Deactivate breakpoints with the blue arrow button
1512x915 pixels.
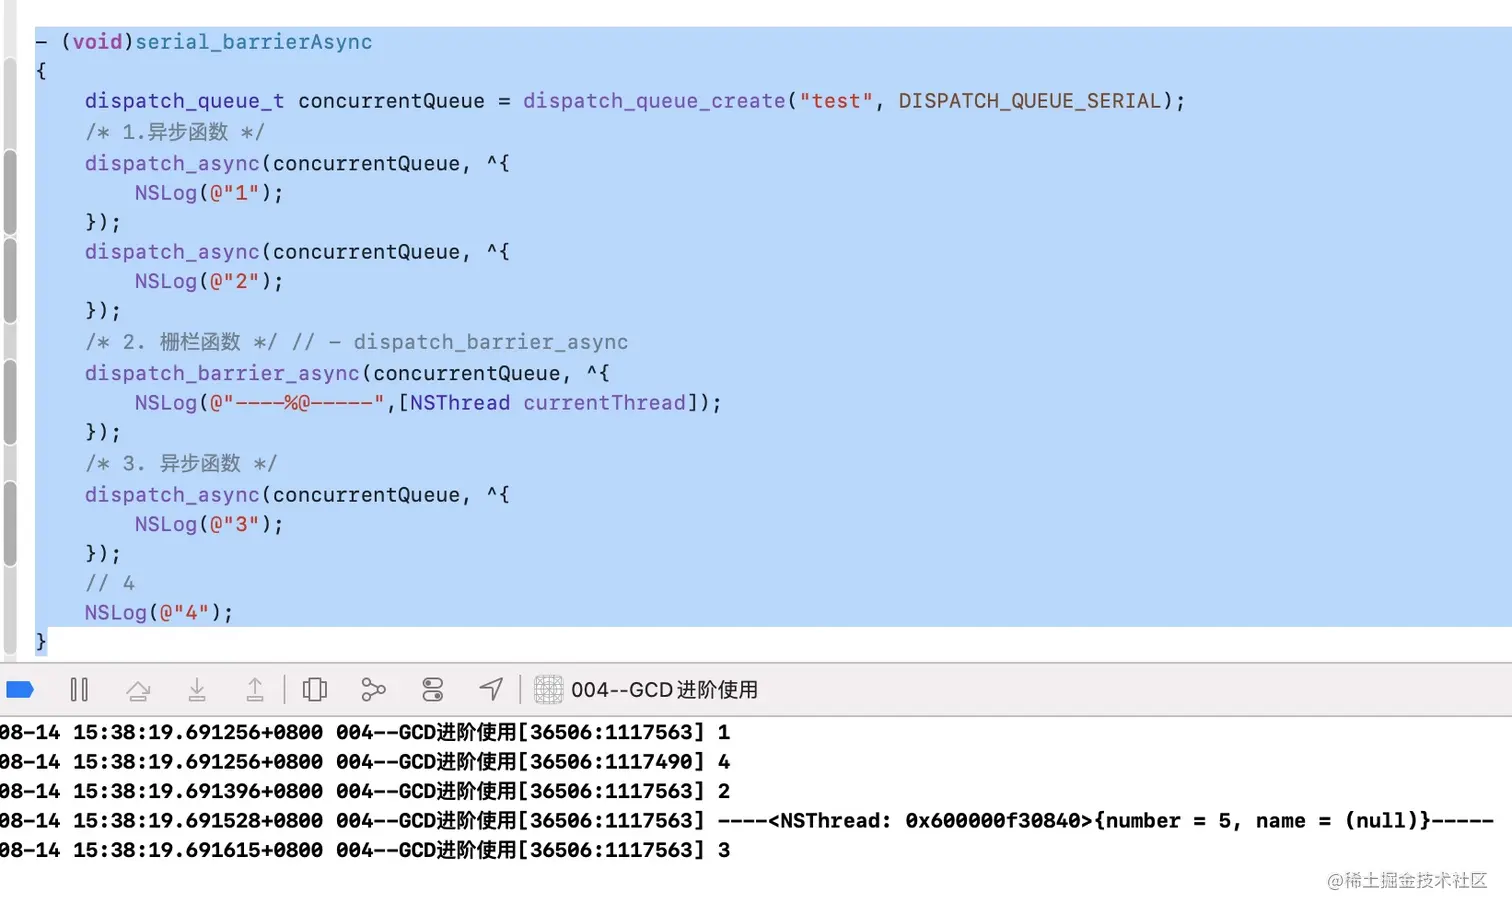point(21,689)
